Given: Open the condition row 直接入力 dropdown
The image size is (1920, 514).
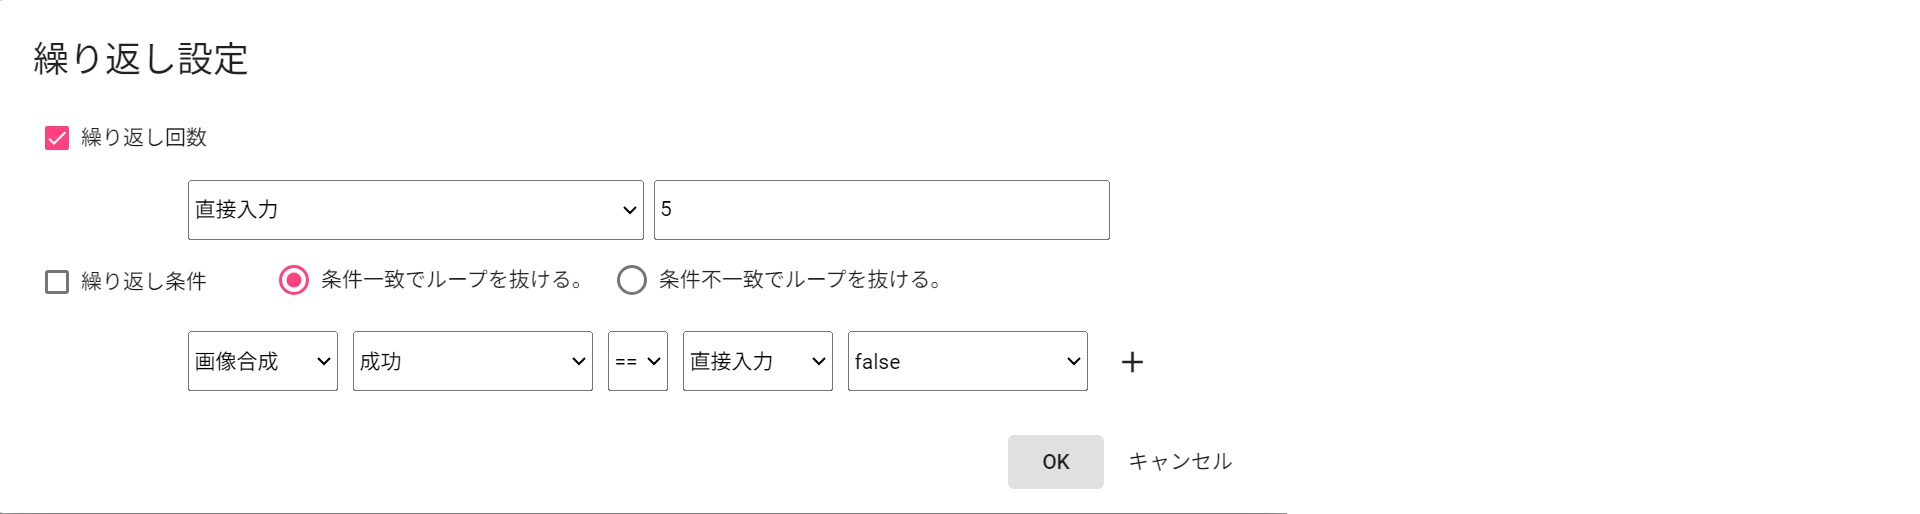Looking at the screenshot, I should click(x=757, y=361).
